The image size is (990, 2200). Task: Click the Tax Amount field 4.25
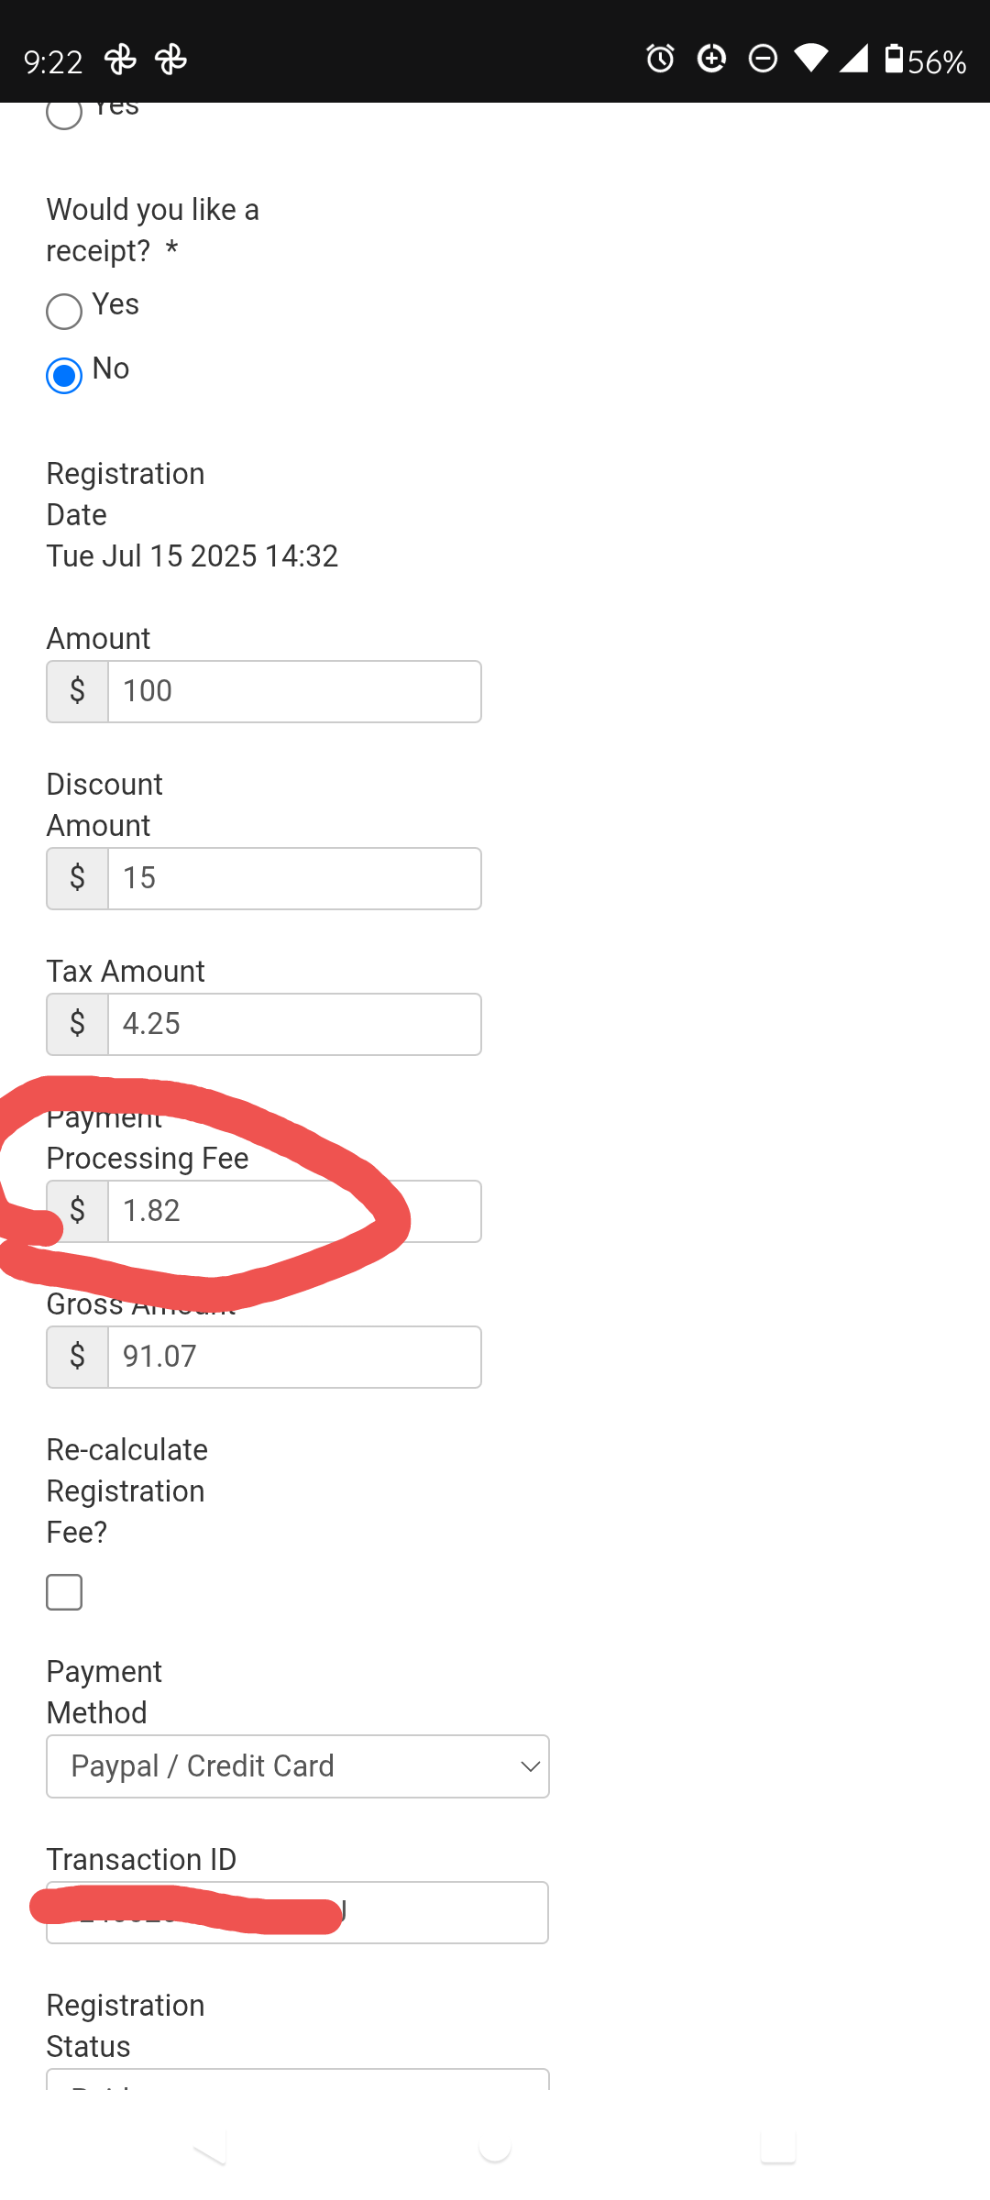pos(294,1024)
